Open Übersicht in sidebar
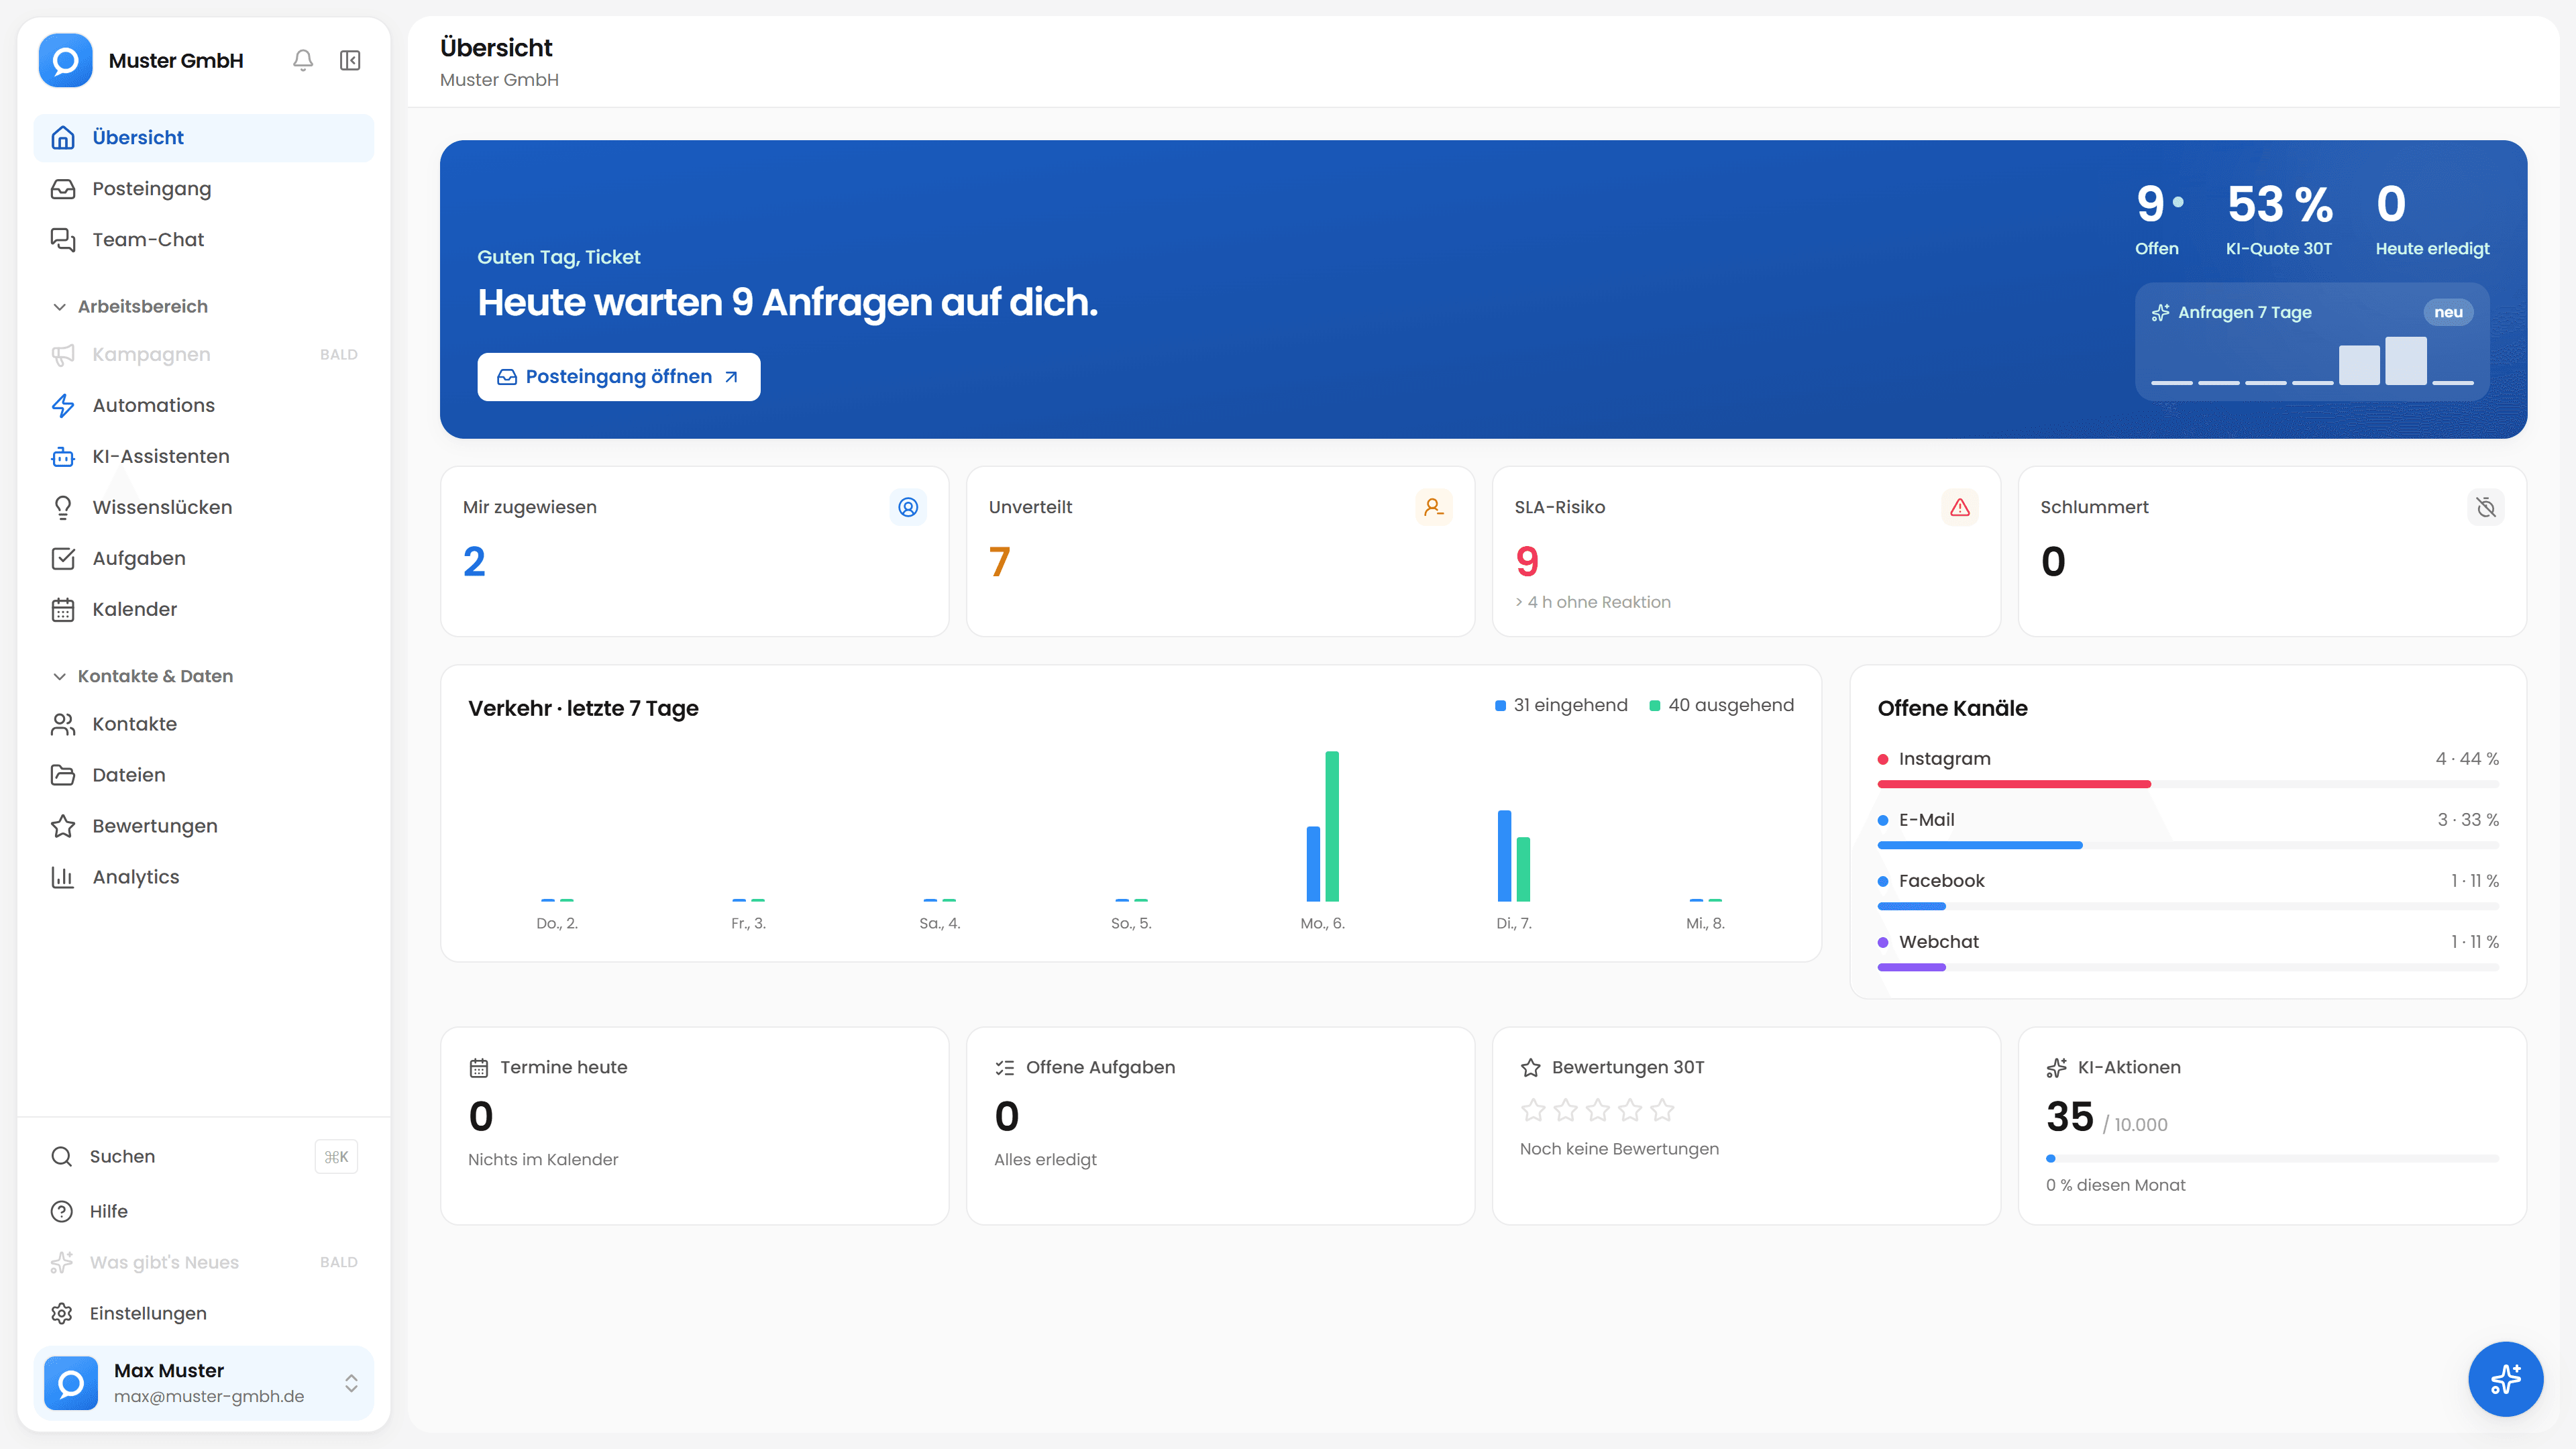The image size is (2576, 1449). pyautogui.click(x=204, y=137)
